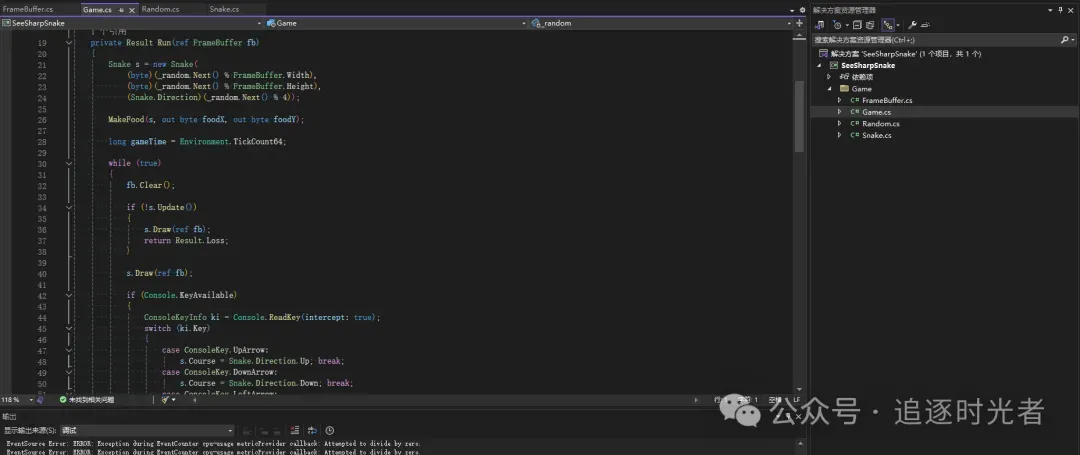Screen dimensions: 1080x455
Task: Click the clock timestamp icon in Output toolbar
Action: click(x=329, y=431)
